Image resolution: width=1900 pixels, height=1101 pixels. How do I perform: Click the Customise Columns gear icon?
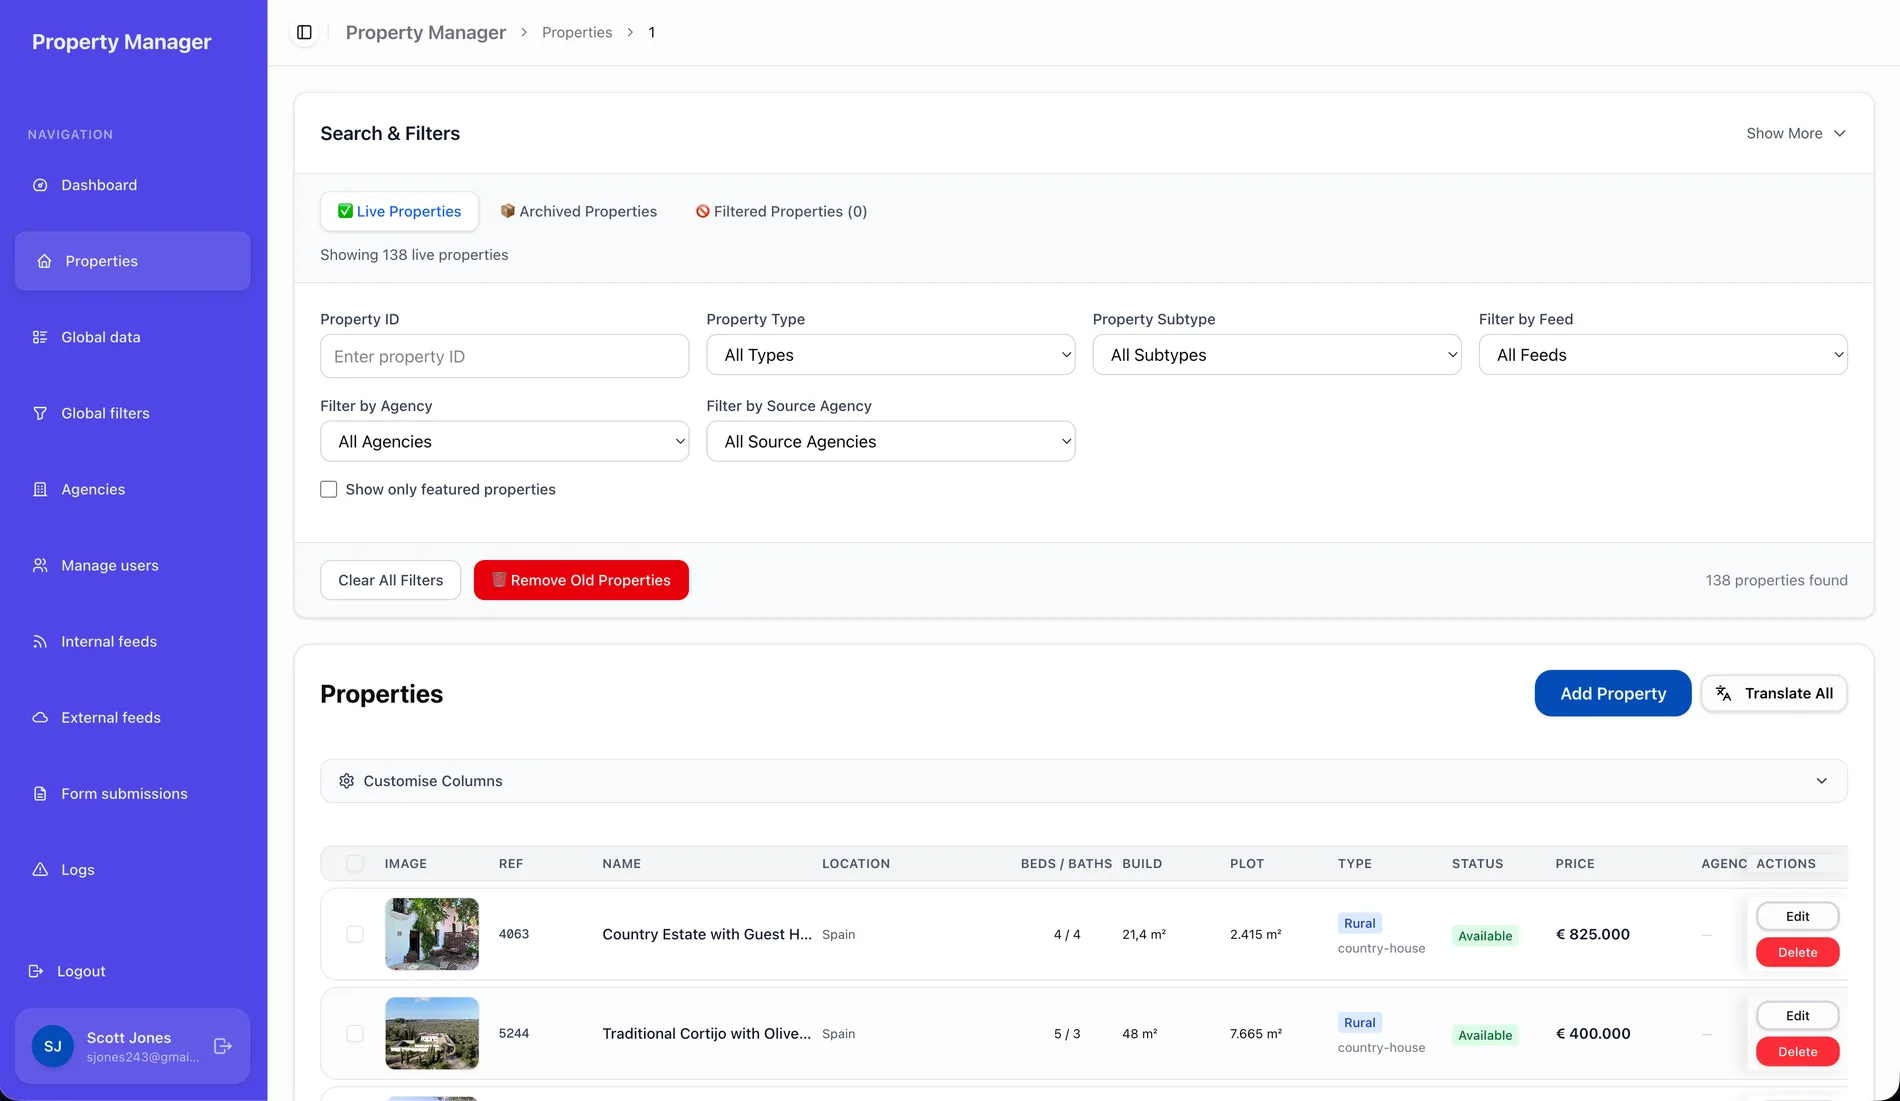346,781
